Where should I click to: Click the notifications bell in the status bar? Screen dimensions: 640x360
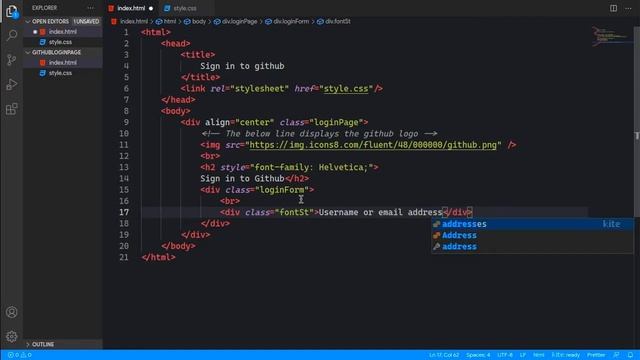click(x=631, y=355)
